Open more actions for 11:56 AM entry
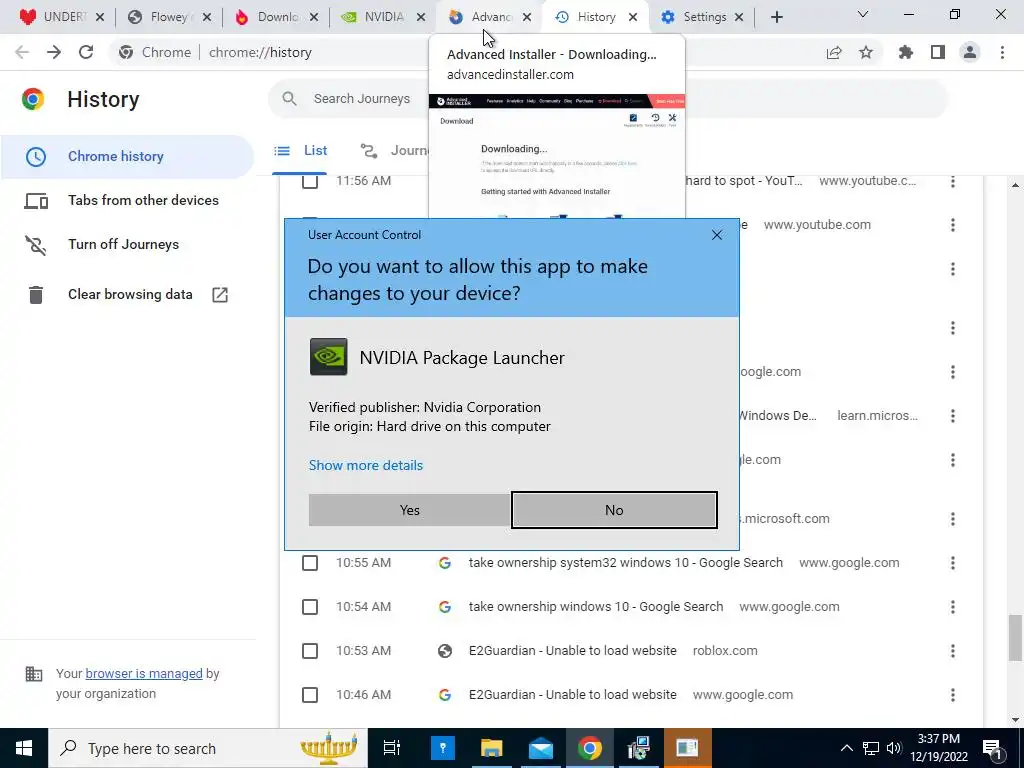 point(953,182)
